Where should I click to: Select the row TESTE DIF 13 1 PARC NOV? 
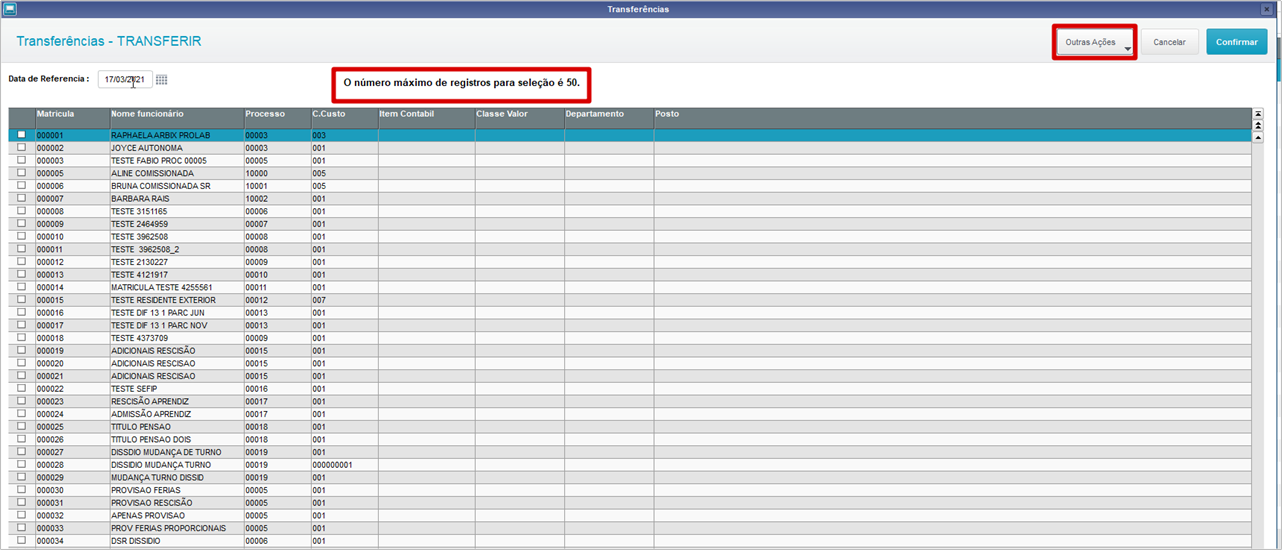pos(630,325)
